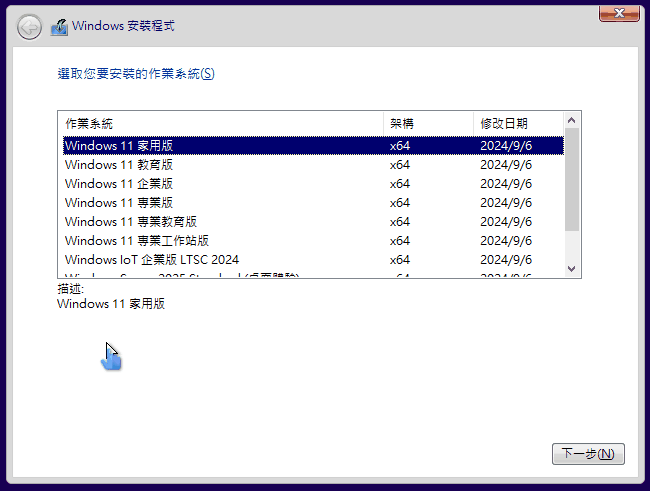The image size is (650, 491).
Task: Click the 下一步(N) button
Action: coord(588,454)
